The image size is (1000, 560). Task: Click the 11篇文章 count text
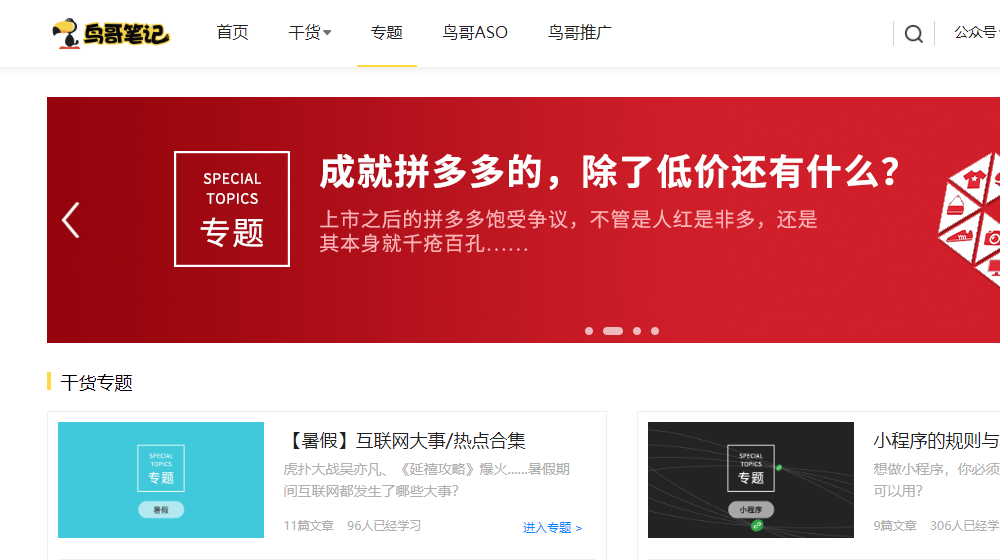[309, 526]
